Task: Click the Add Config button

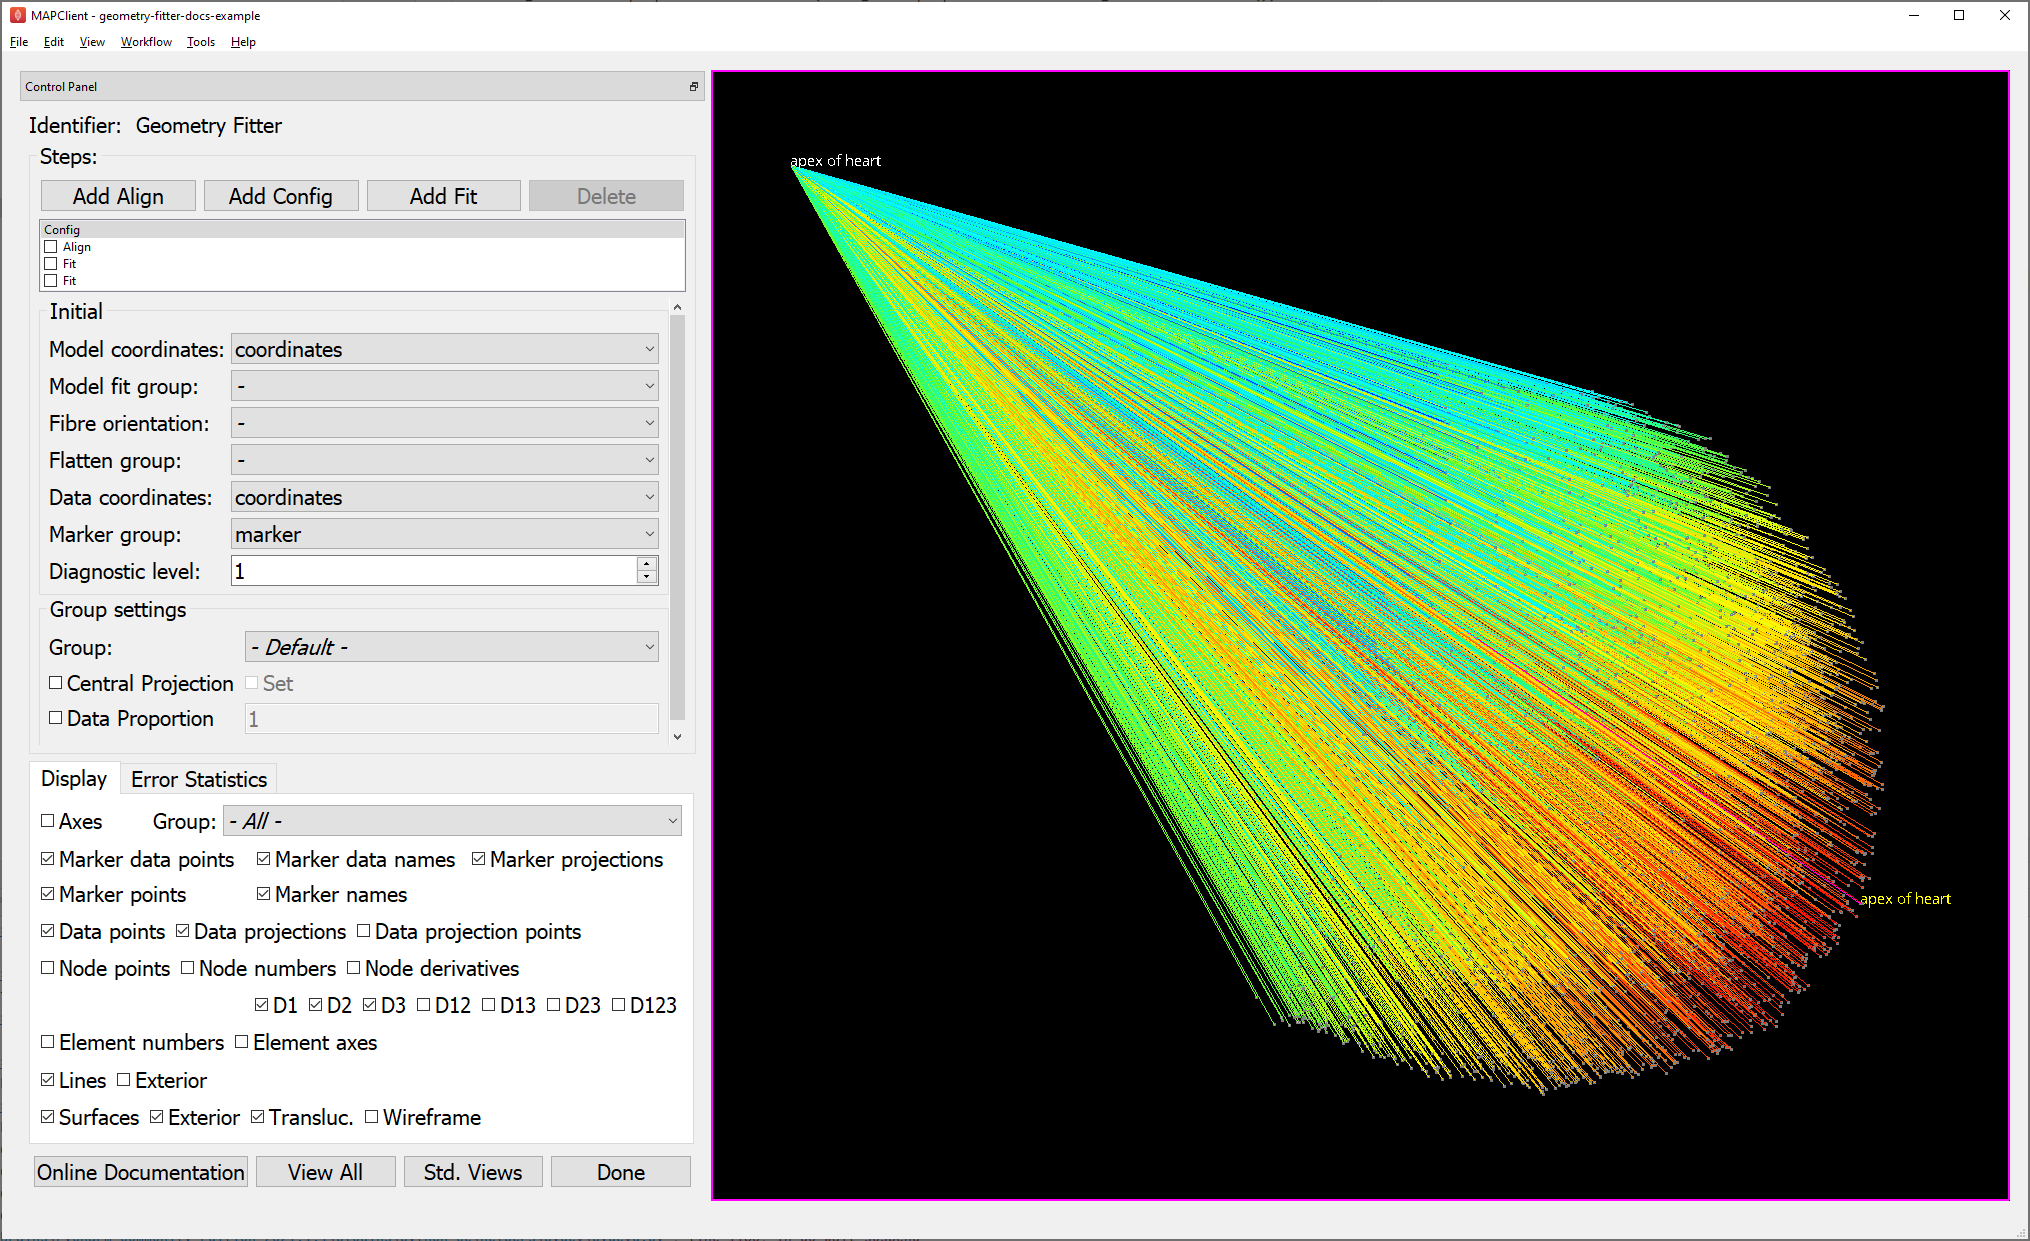Action: tap(281, 196)
